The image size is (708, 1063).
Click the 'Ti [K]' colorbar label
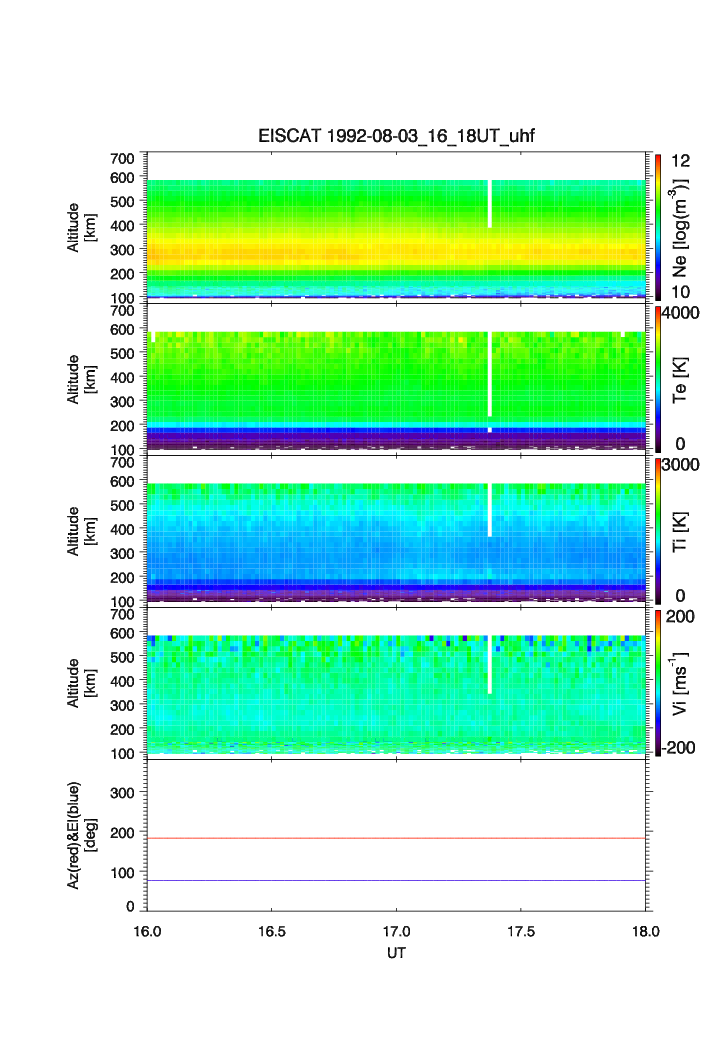[680, 532]
